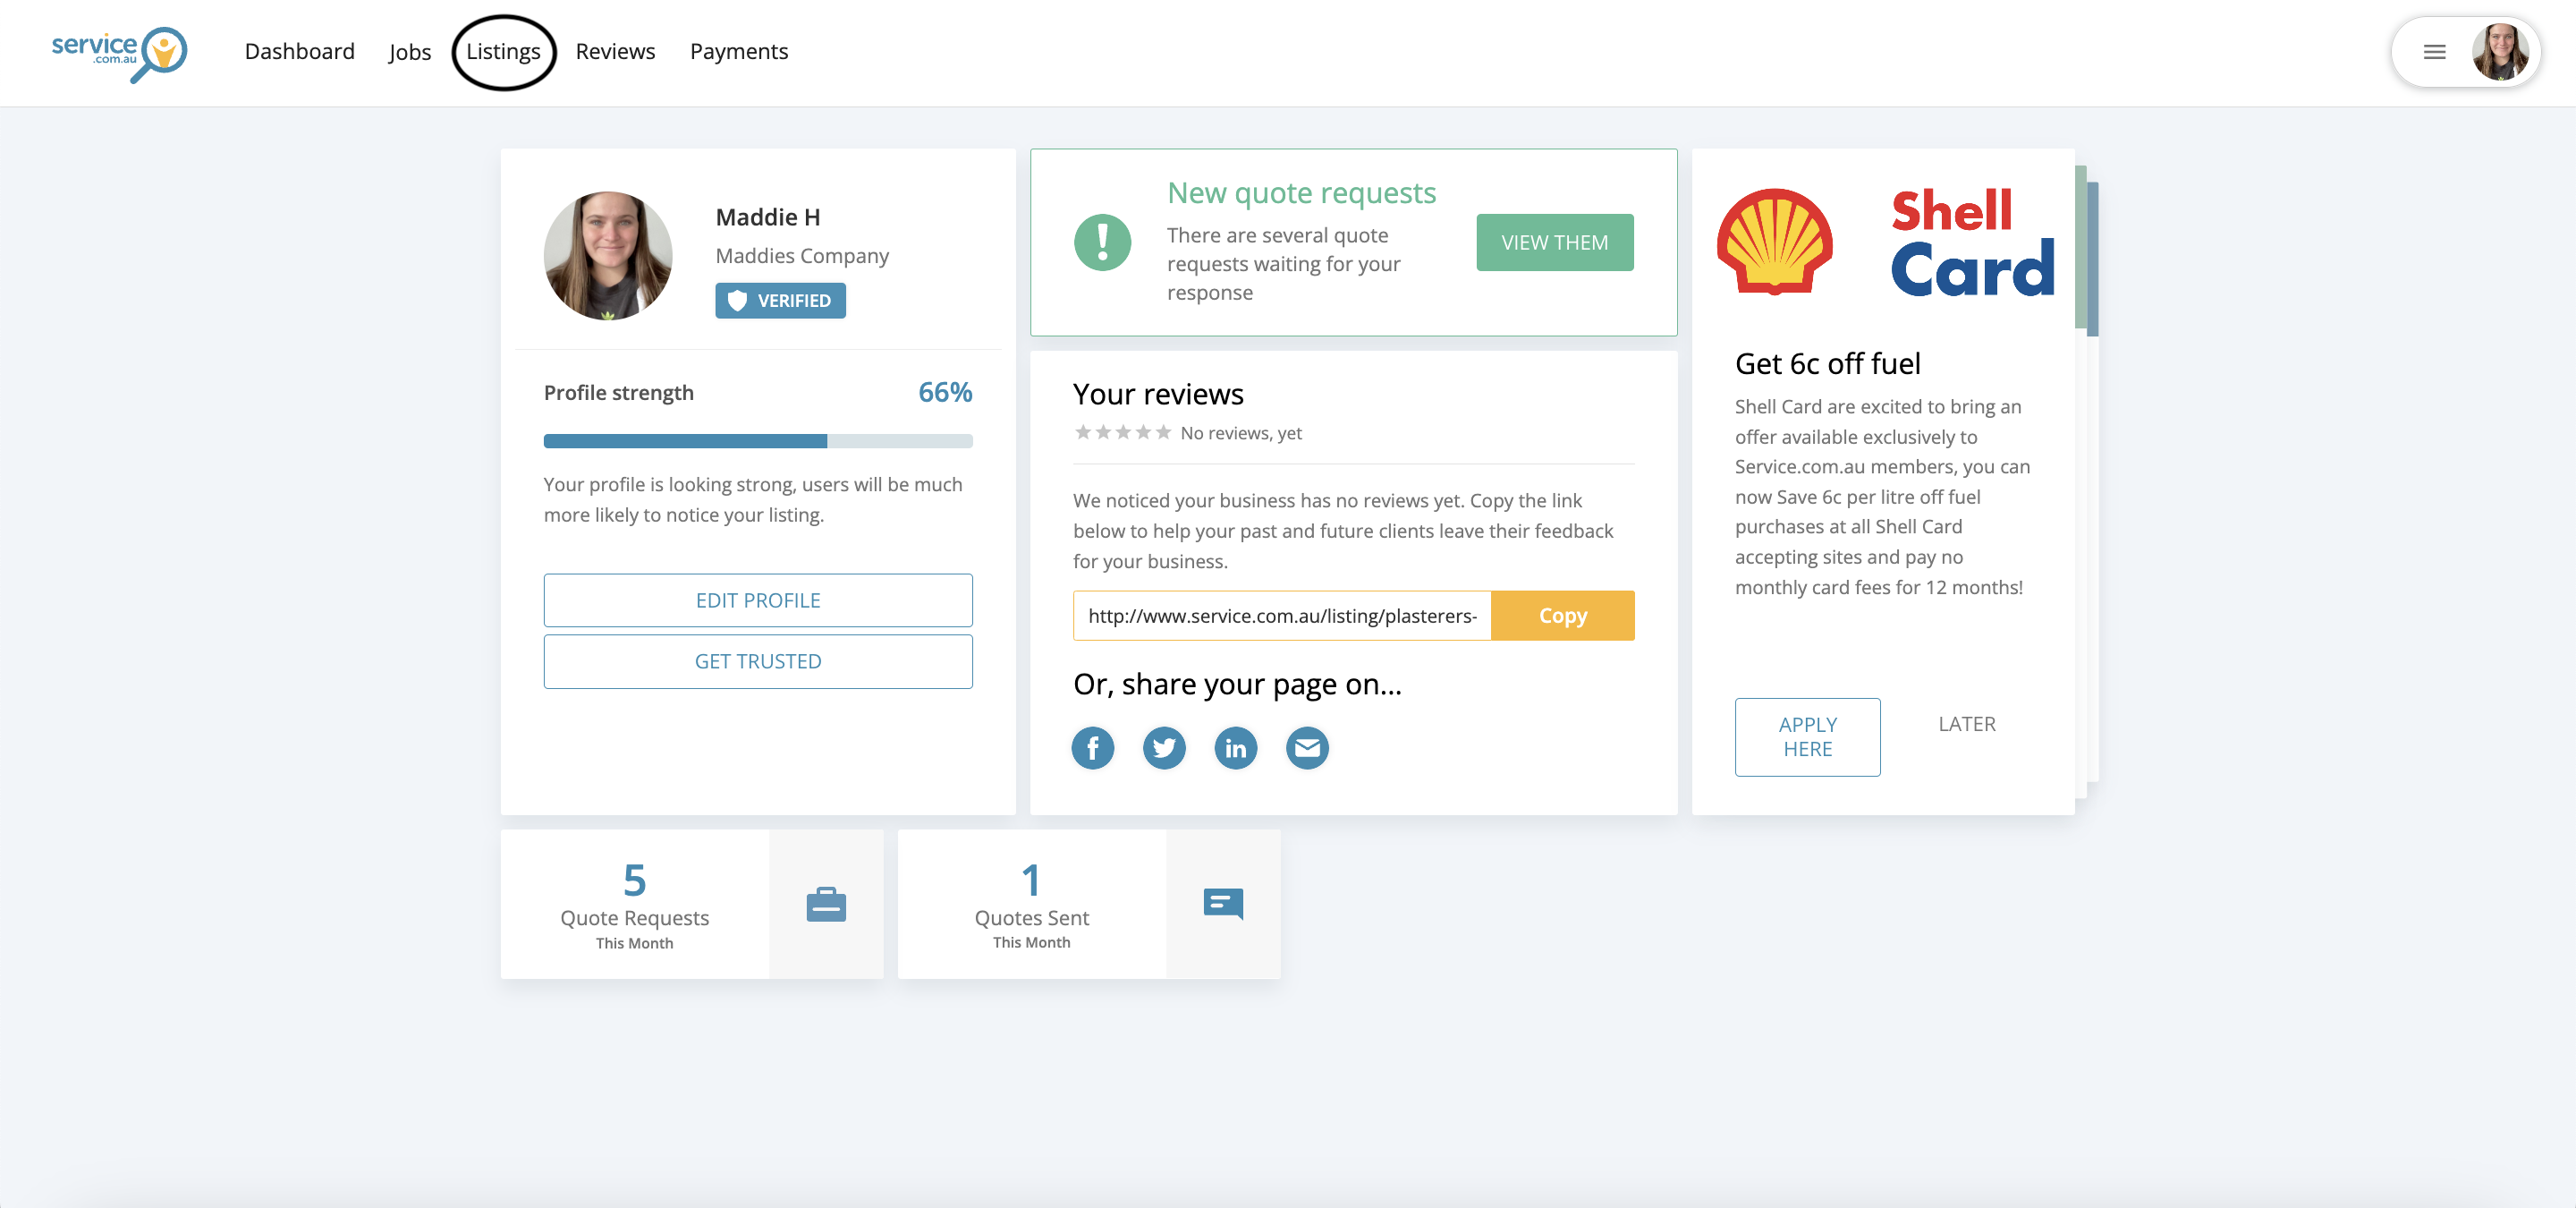Viewport: 2576px width, 1208px height.
Task: Share page on Facebook
Action: [1092, 748]
